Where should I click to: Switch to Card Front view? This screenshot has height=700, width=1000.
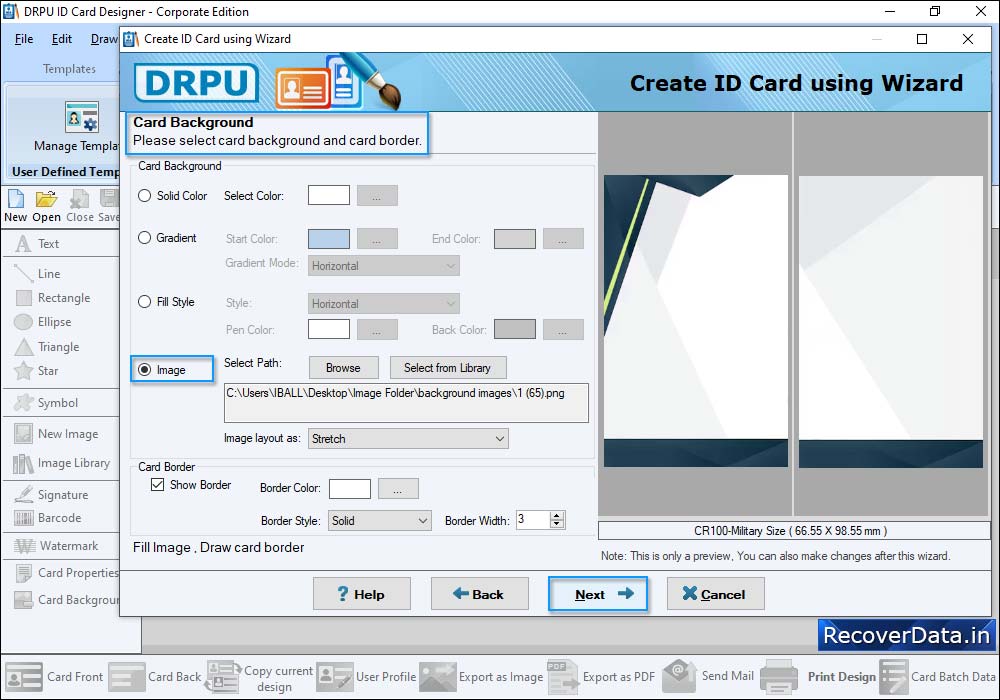[x=54, y=676]
